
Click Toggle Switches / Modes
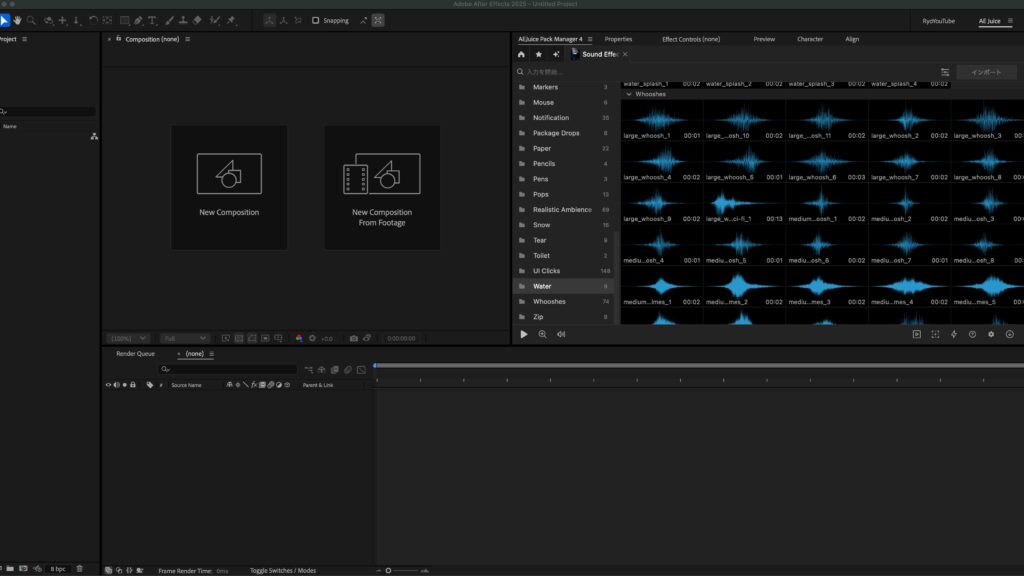point(282,570)
